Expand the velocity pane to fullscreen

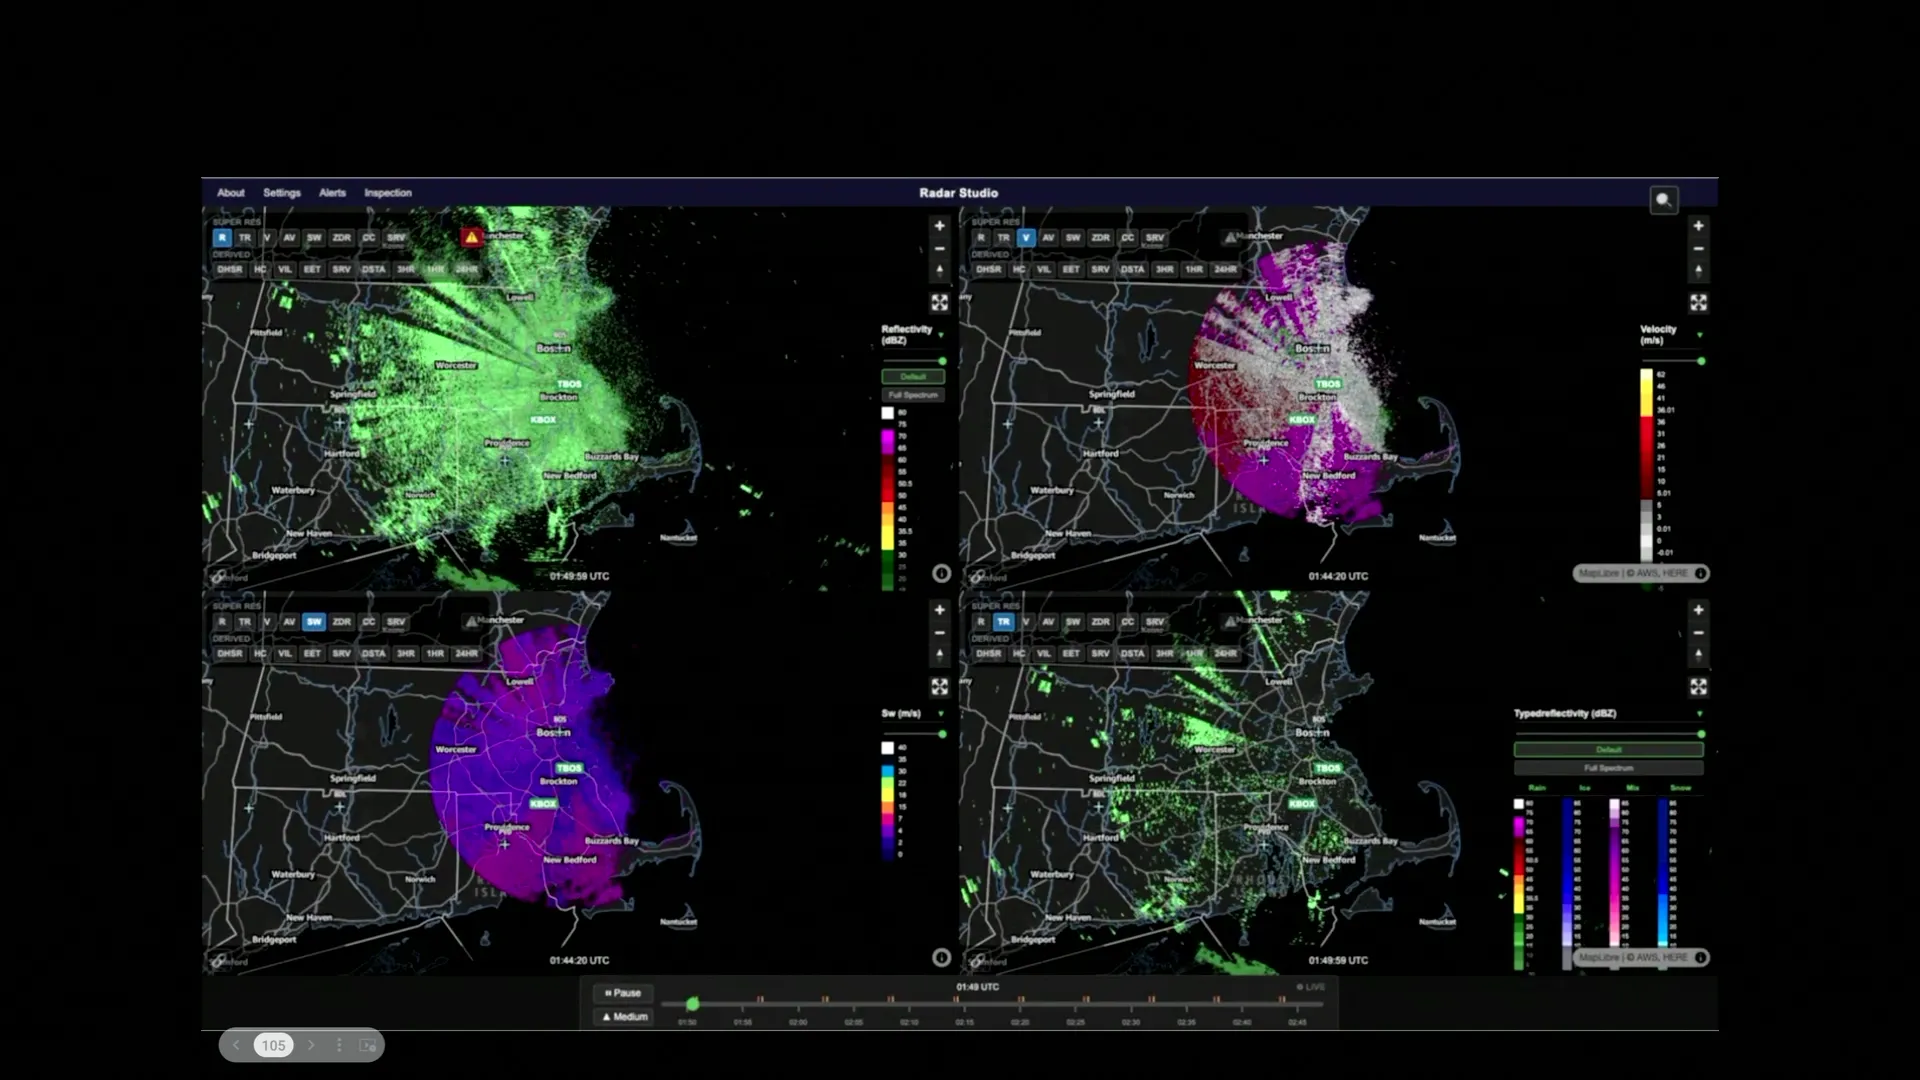tap(1698, 302)
